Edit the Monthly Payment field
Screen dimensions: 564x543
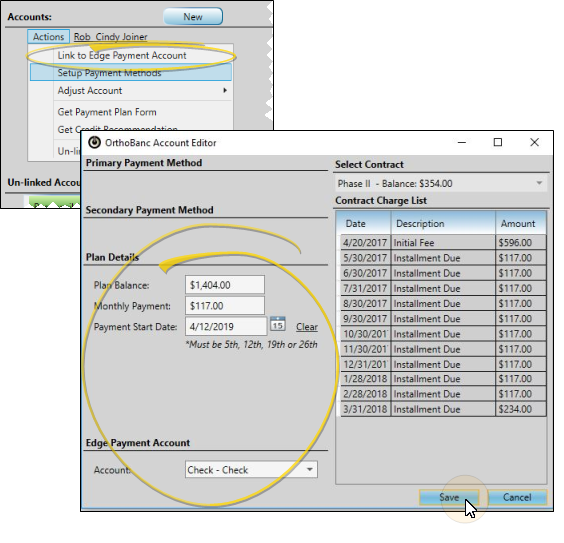[x=225, y=306]
